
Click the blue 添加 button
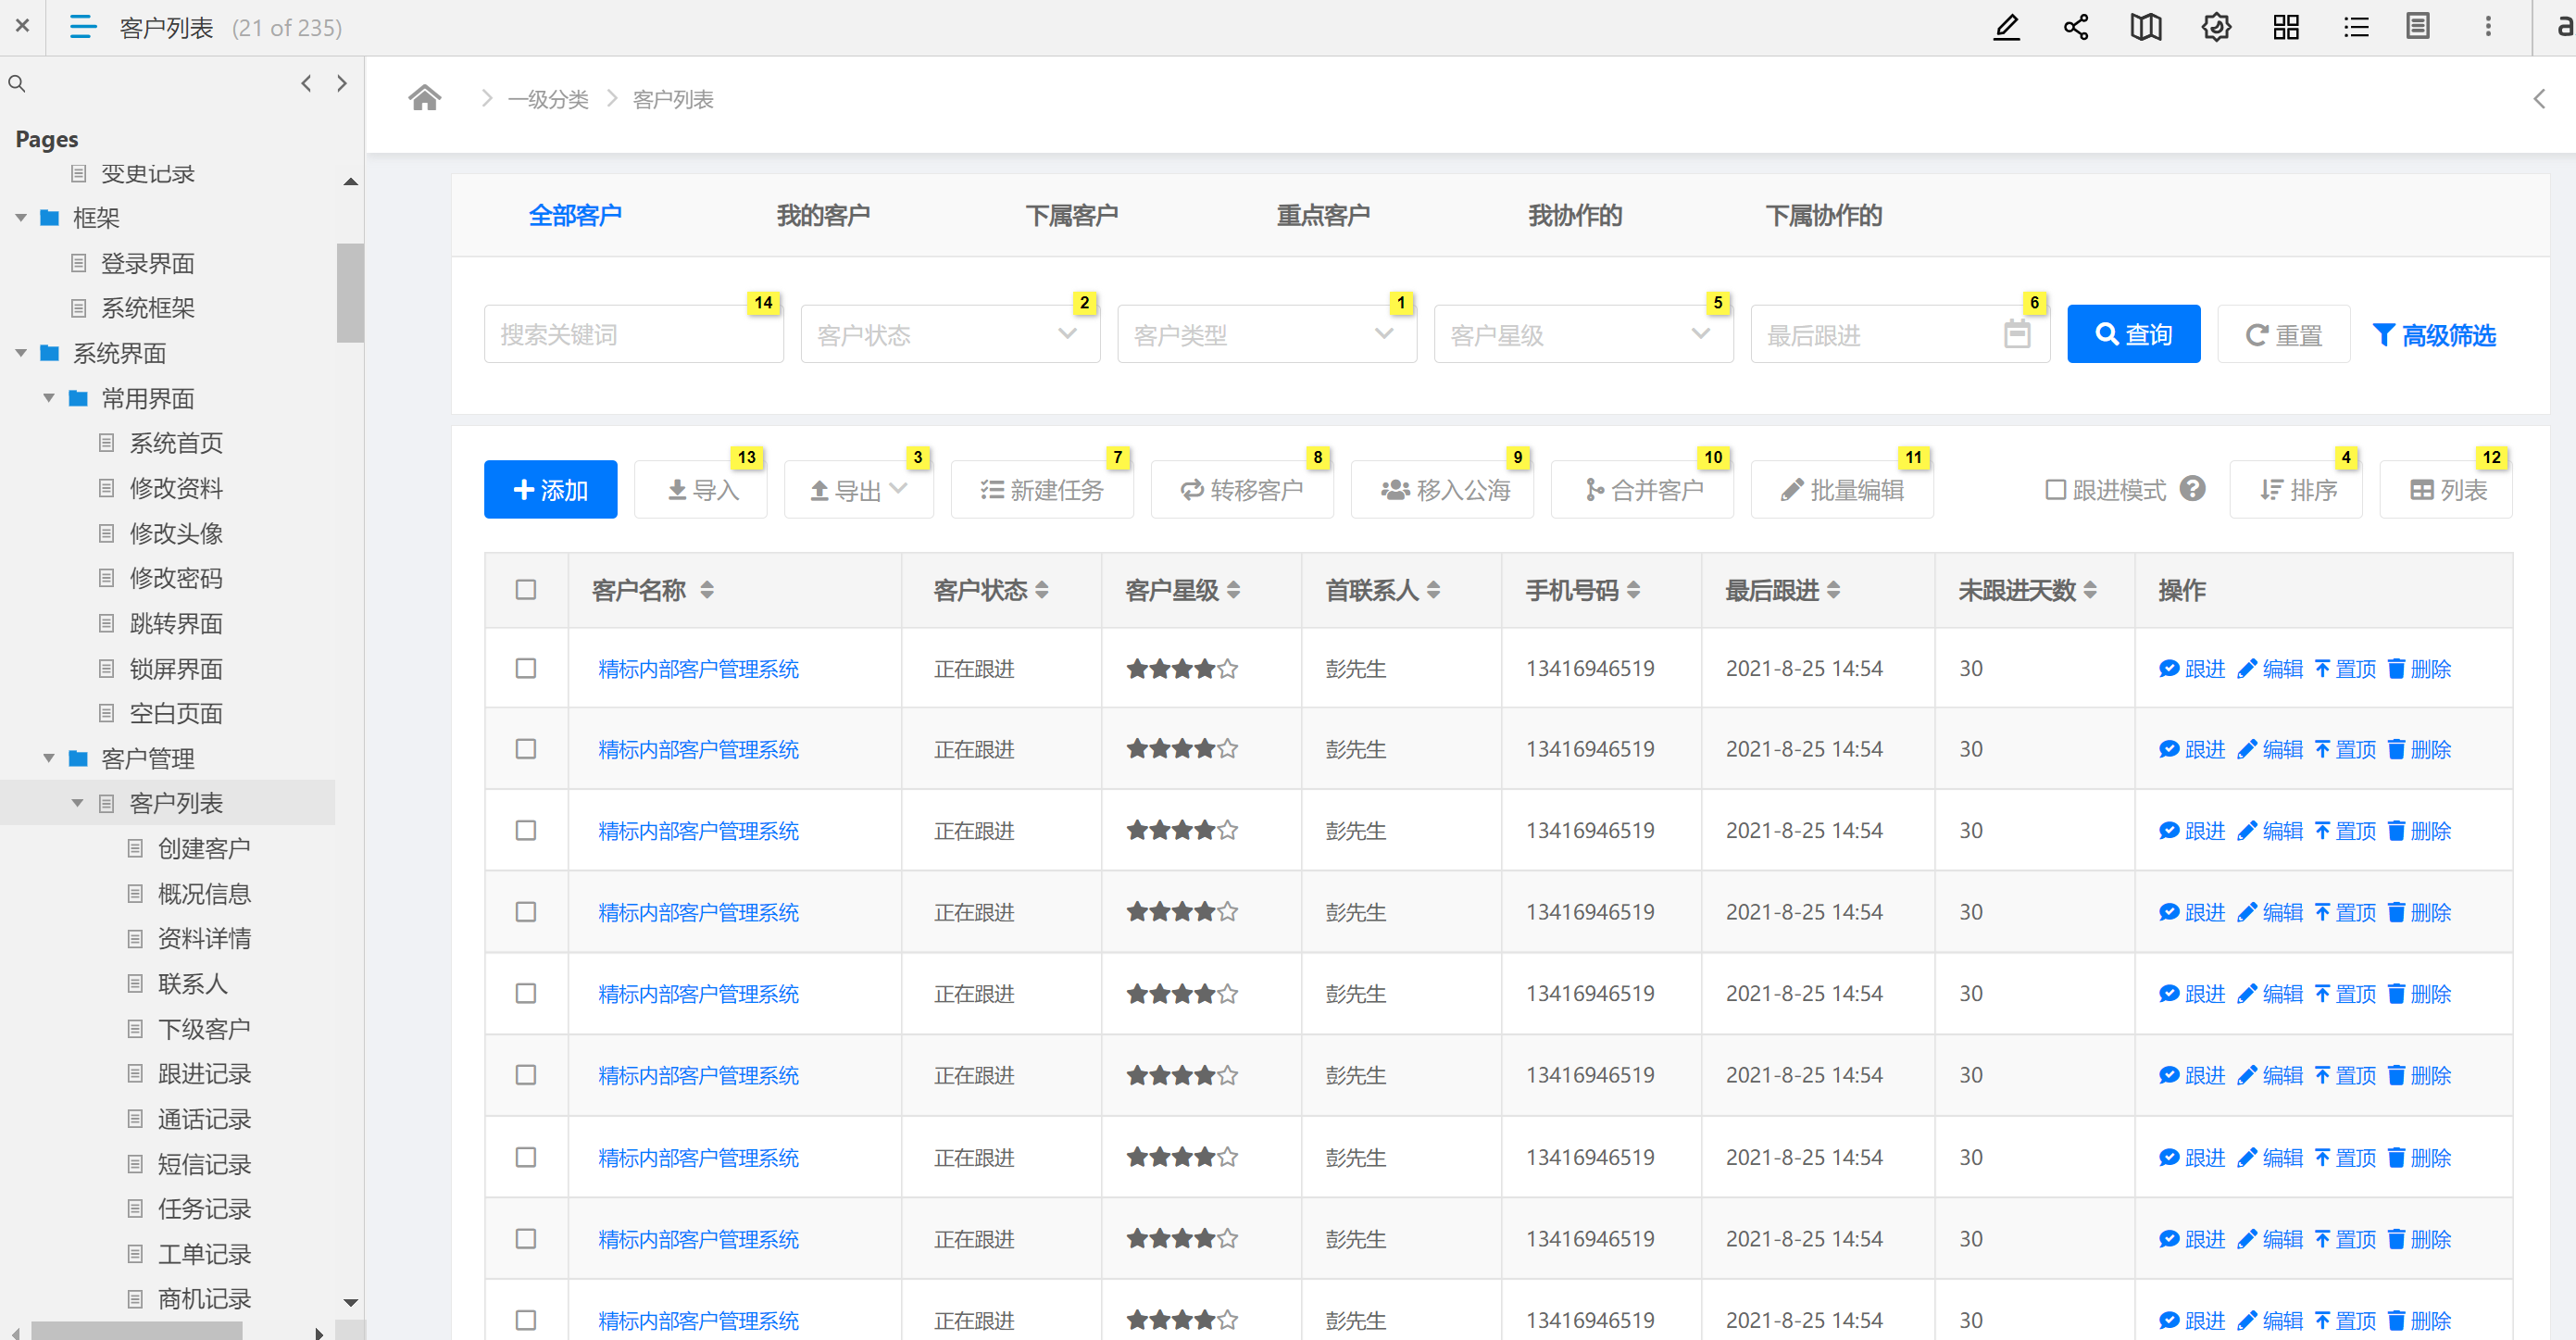(550, 490)
